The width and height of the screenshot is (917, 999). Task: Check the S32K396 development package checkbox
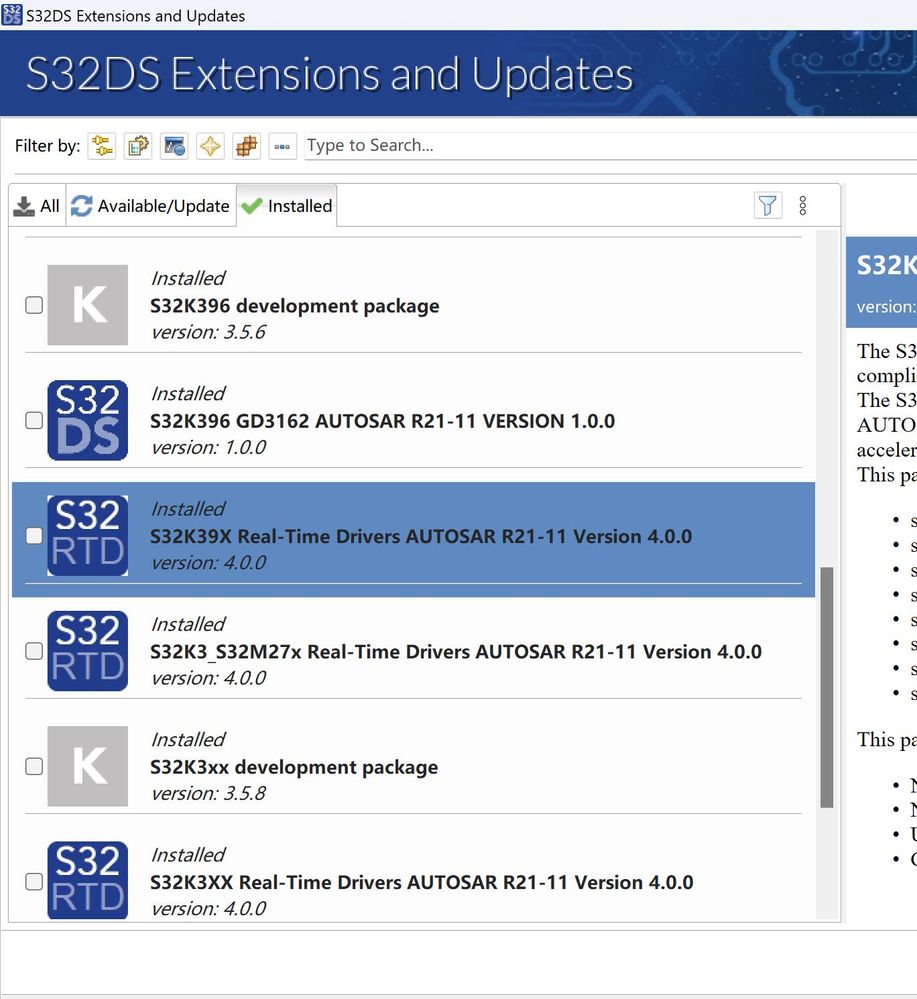(x=33, y=305)
